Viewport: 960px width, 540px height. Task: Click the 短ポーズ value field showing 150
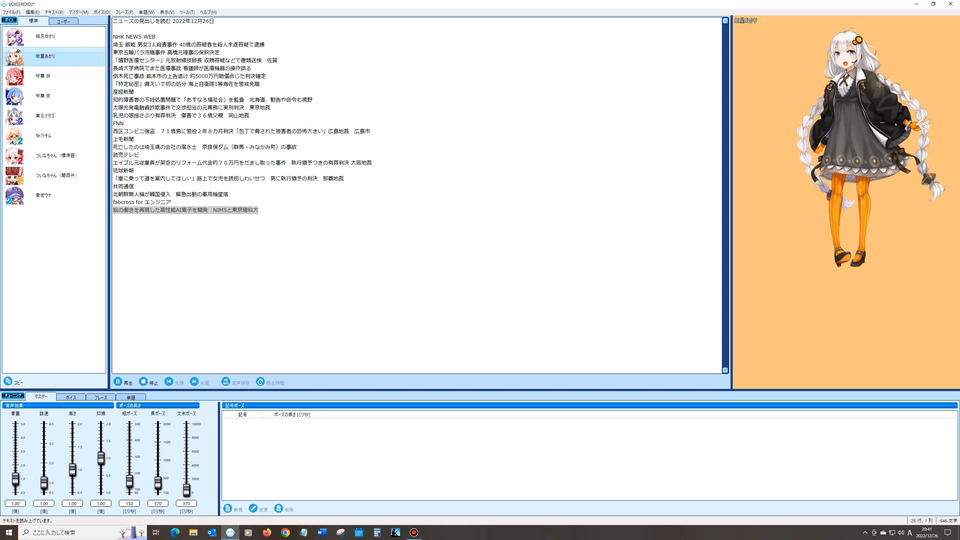(x=129, y=503)
